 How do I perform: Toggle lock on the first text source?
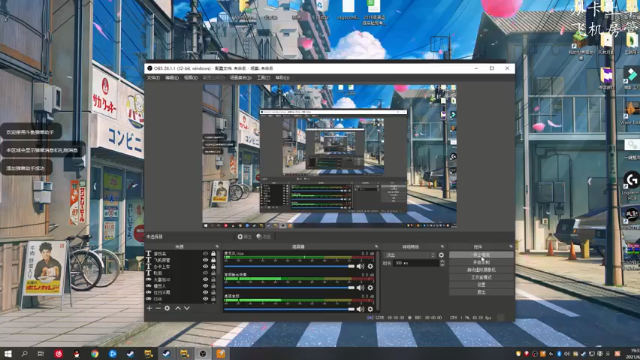[213, 253]
